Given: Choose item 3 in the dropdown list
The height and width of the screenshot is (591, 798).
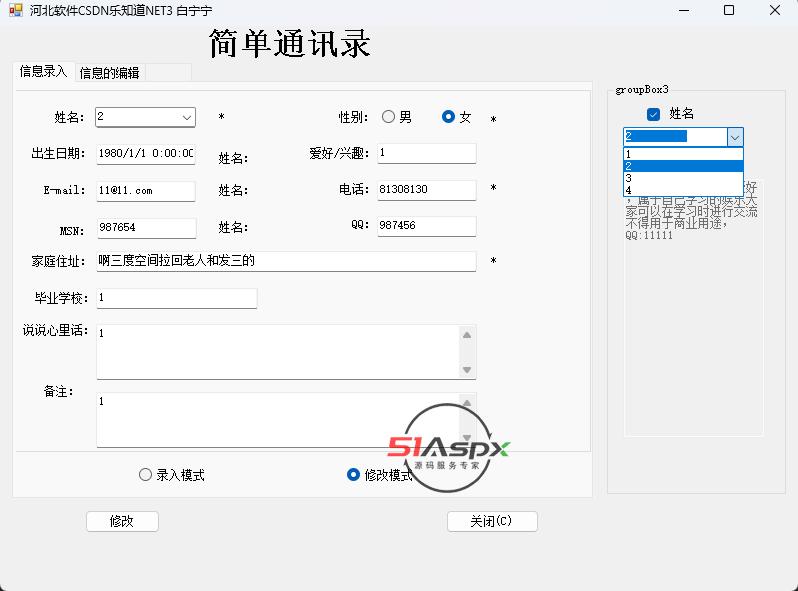Looking at the screenshot, I should point(682,178).
